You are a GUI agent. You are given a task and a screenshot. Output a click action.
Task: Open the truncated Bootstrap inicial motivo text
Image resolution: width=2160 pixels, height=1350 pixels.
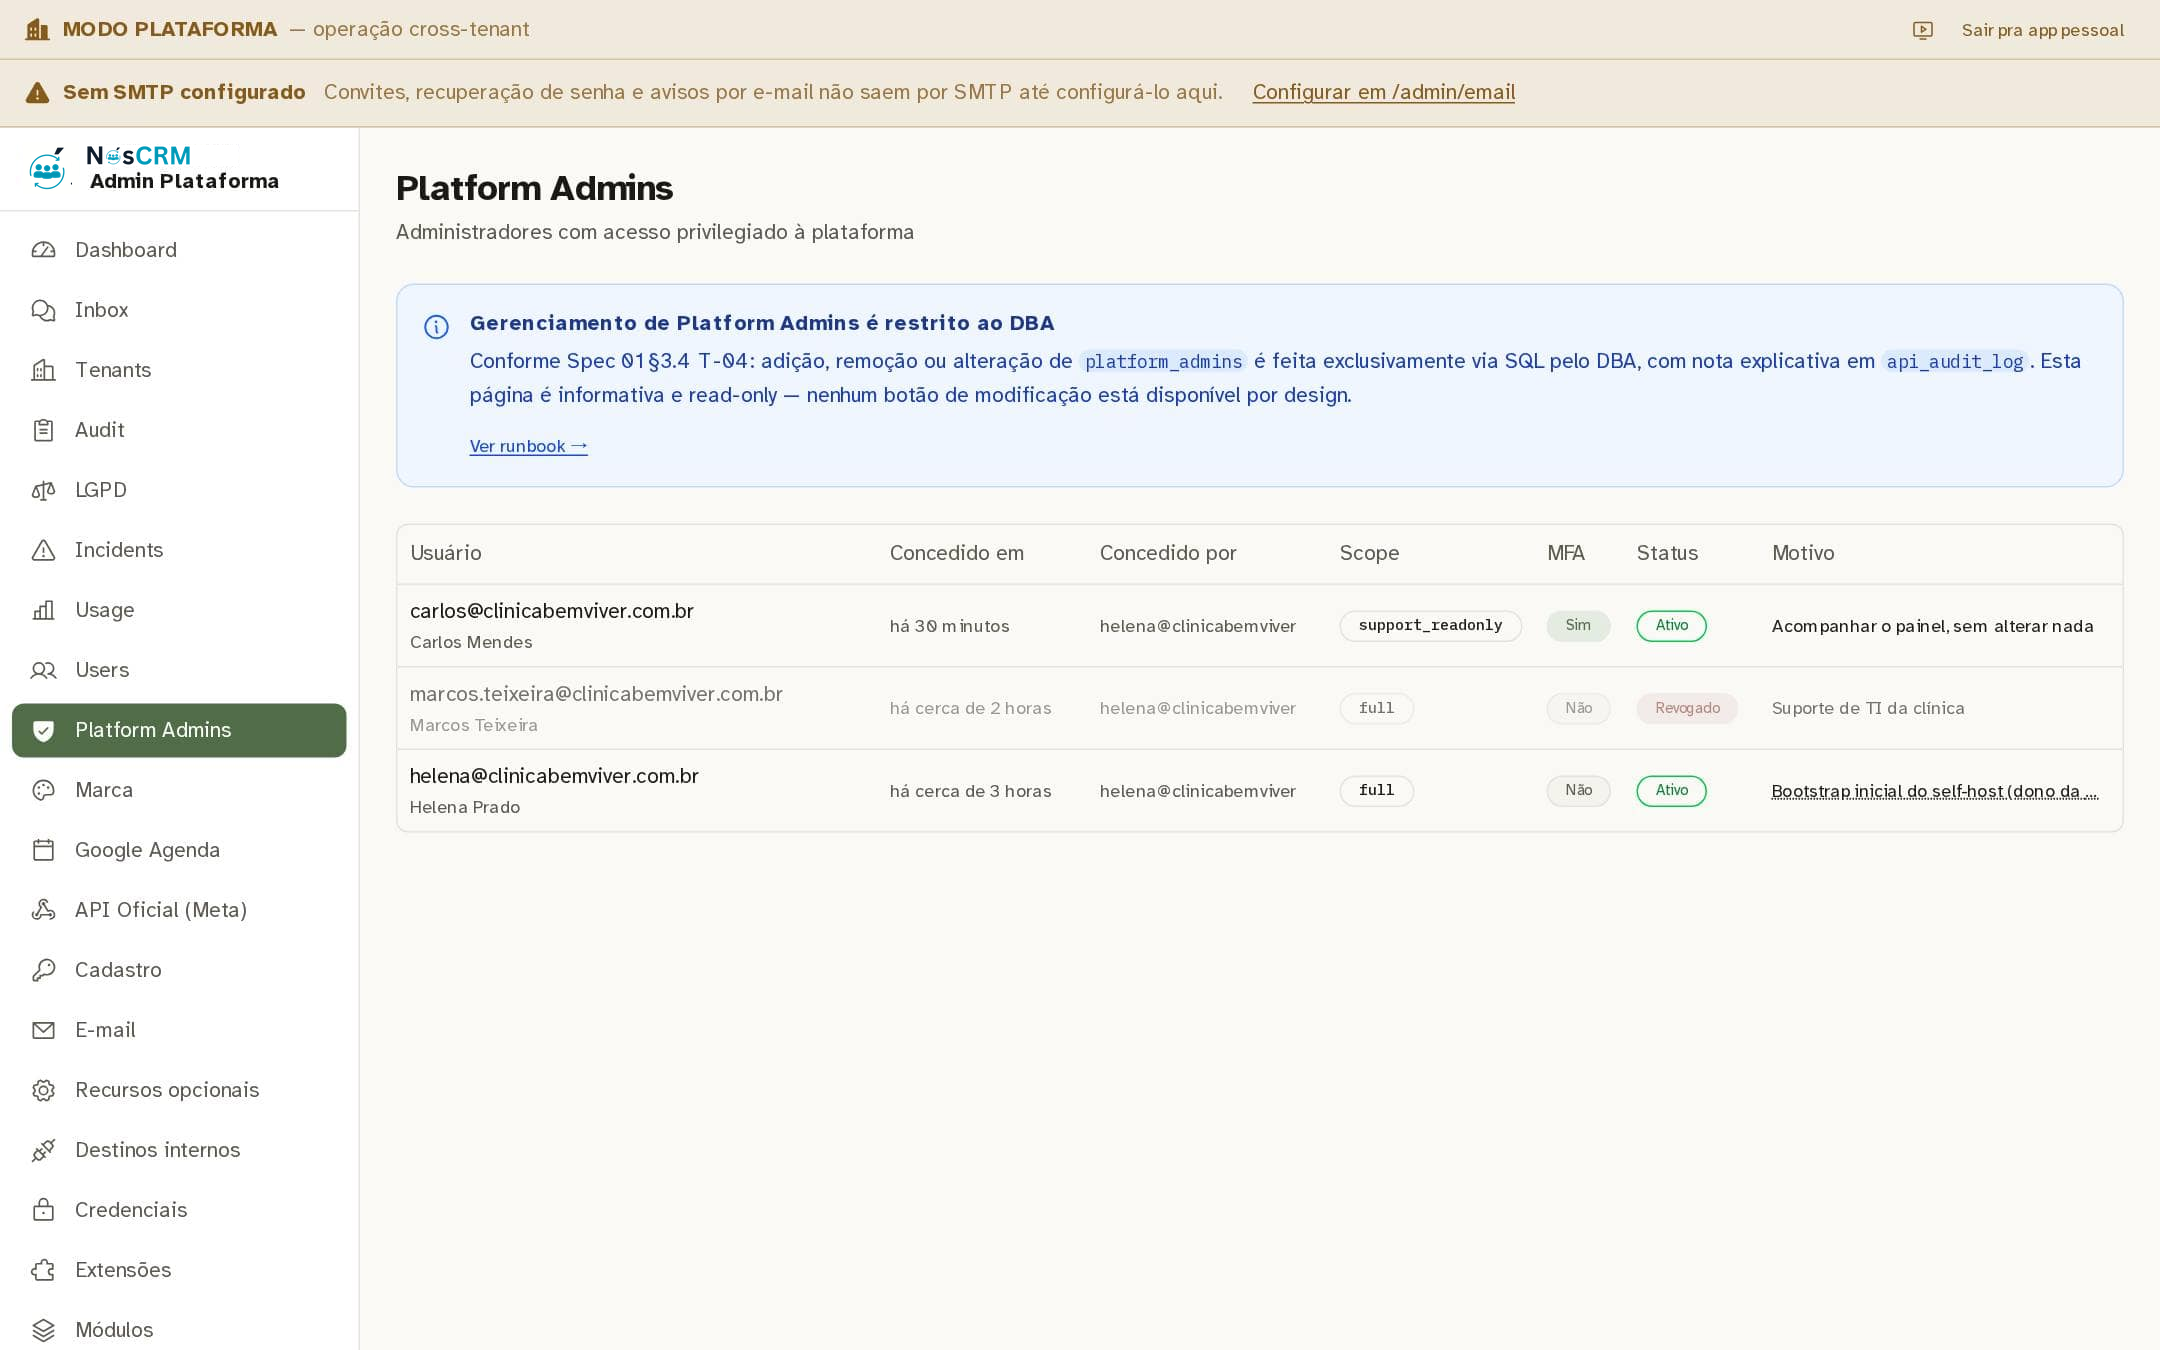[x=1935, y=791]
